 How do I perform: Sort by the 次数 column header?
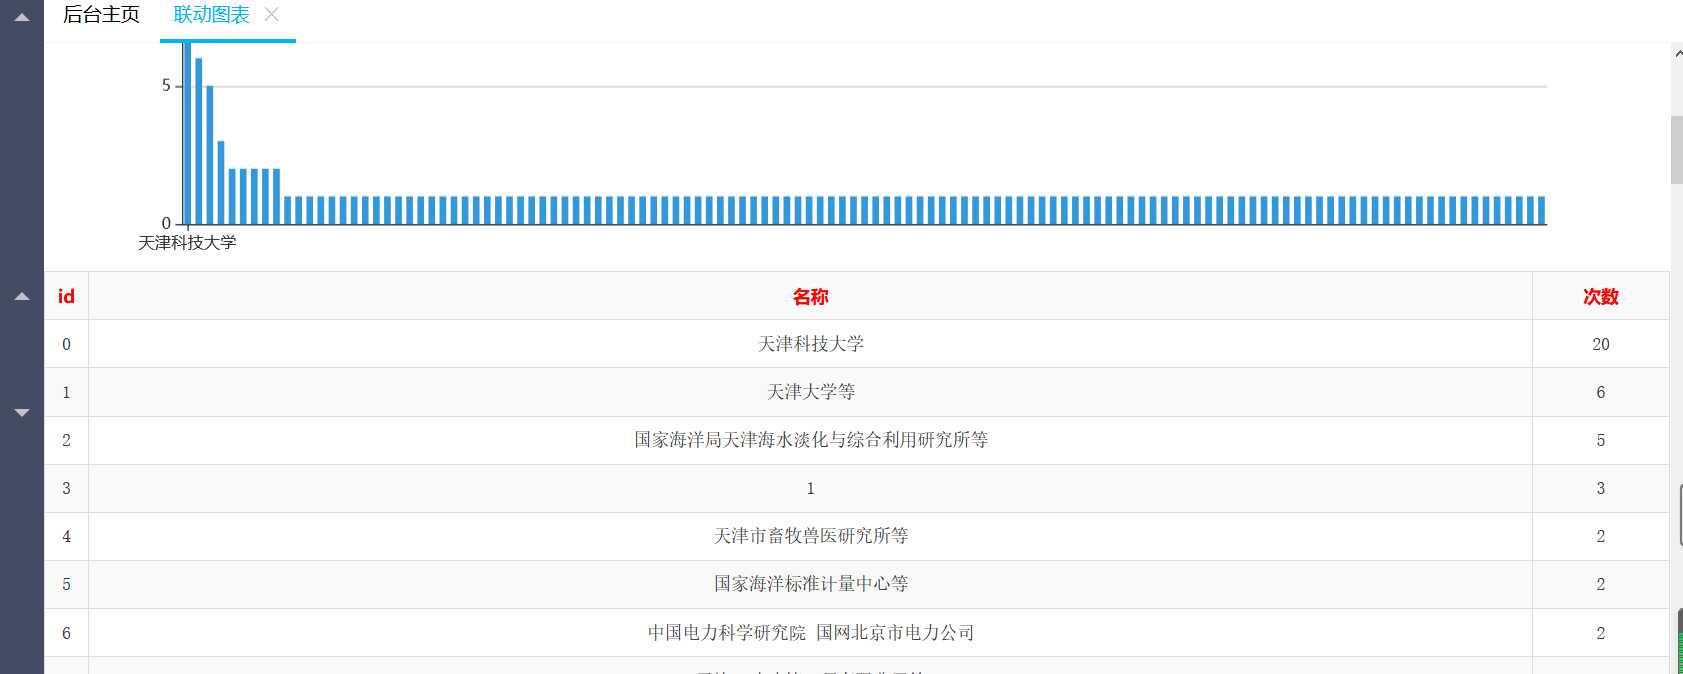[1600, 296]
